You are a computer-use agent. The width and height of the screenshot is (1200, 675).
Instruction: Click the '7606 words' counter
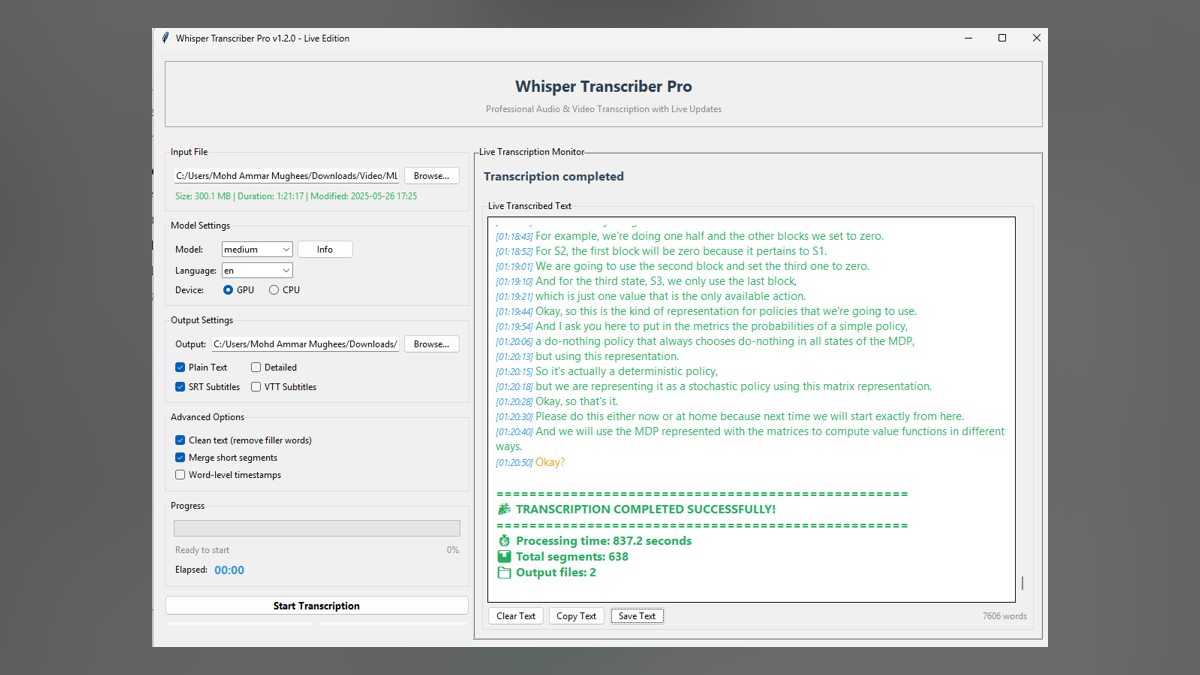[x=1004, y=616]
